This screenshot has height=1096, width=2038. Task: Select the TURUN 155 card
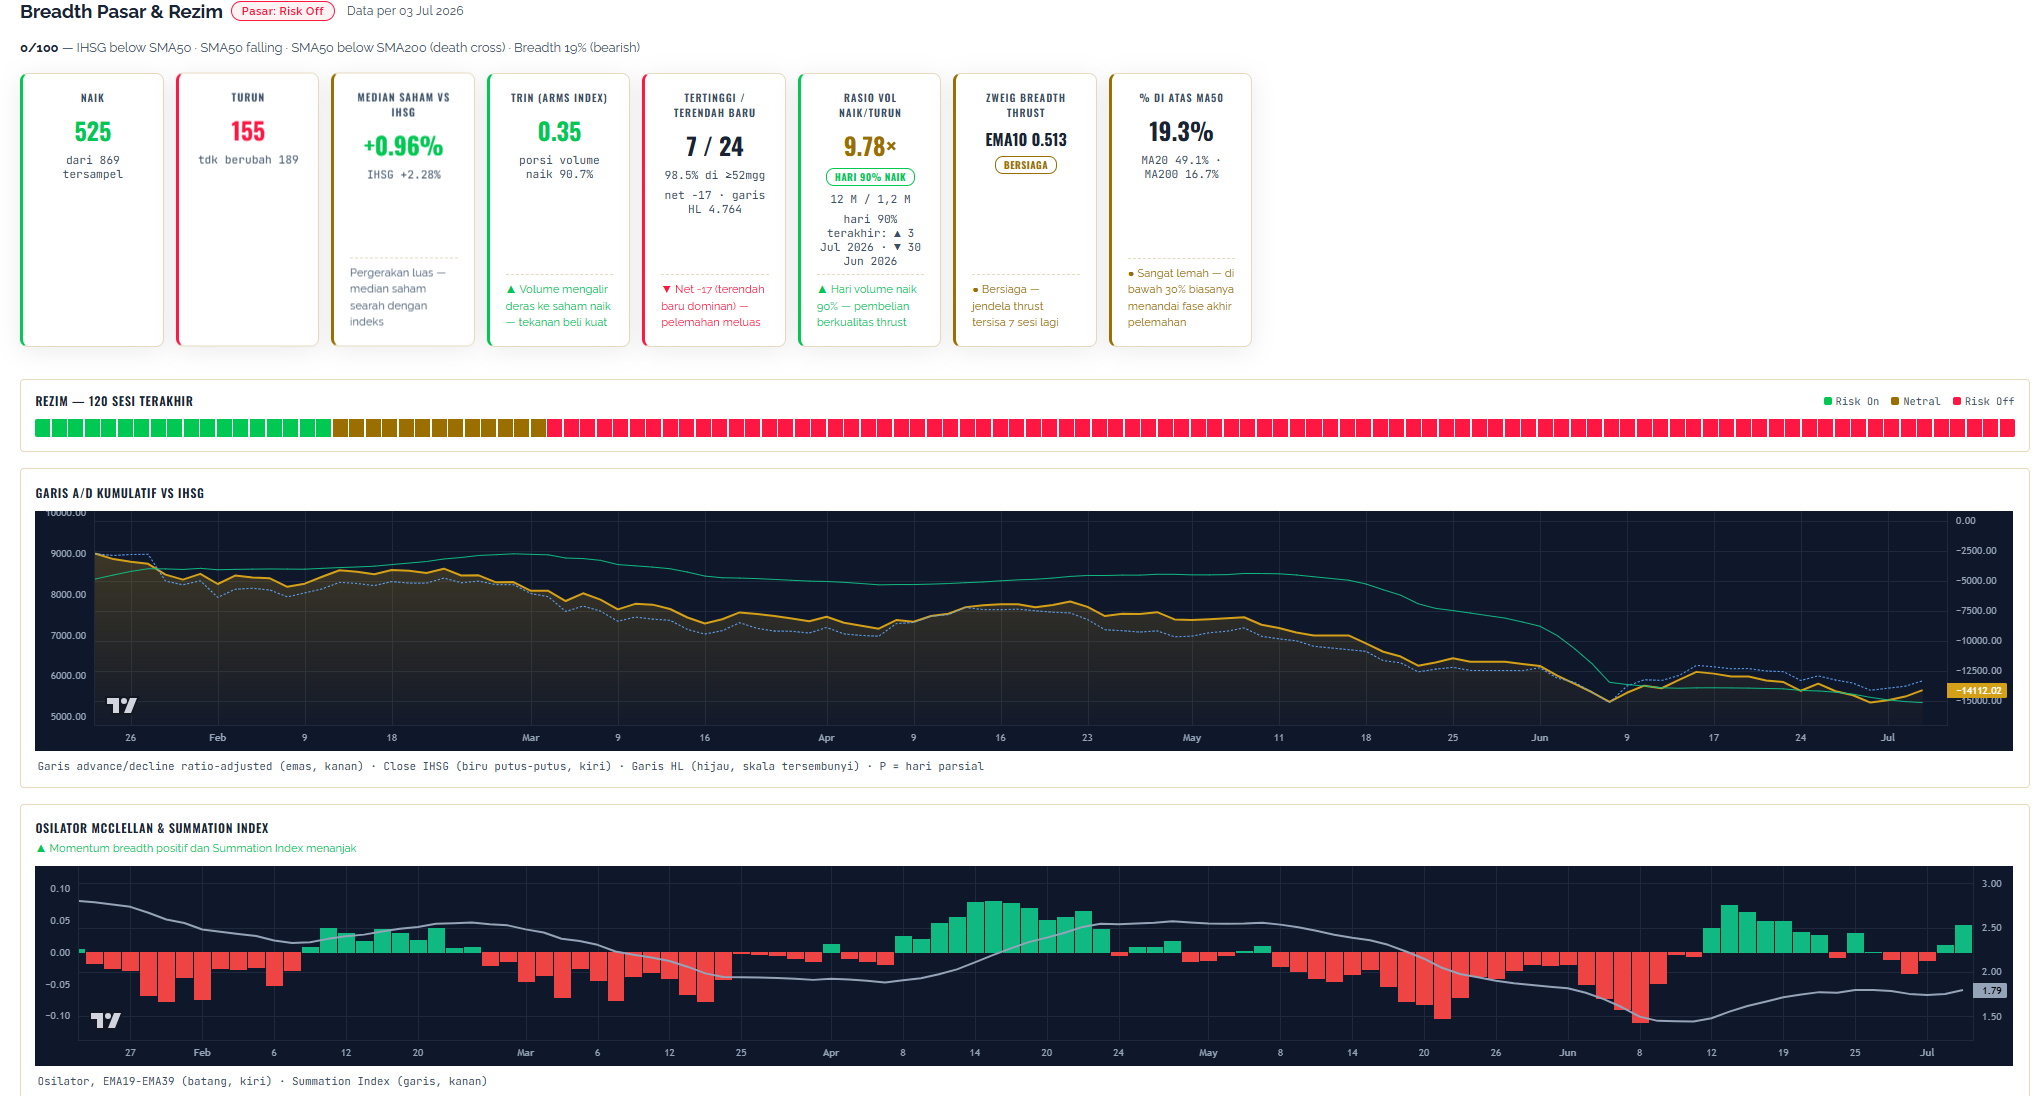click(x=247, y=210)
